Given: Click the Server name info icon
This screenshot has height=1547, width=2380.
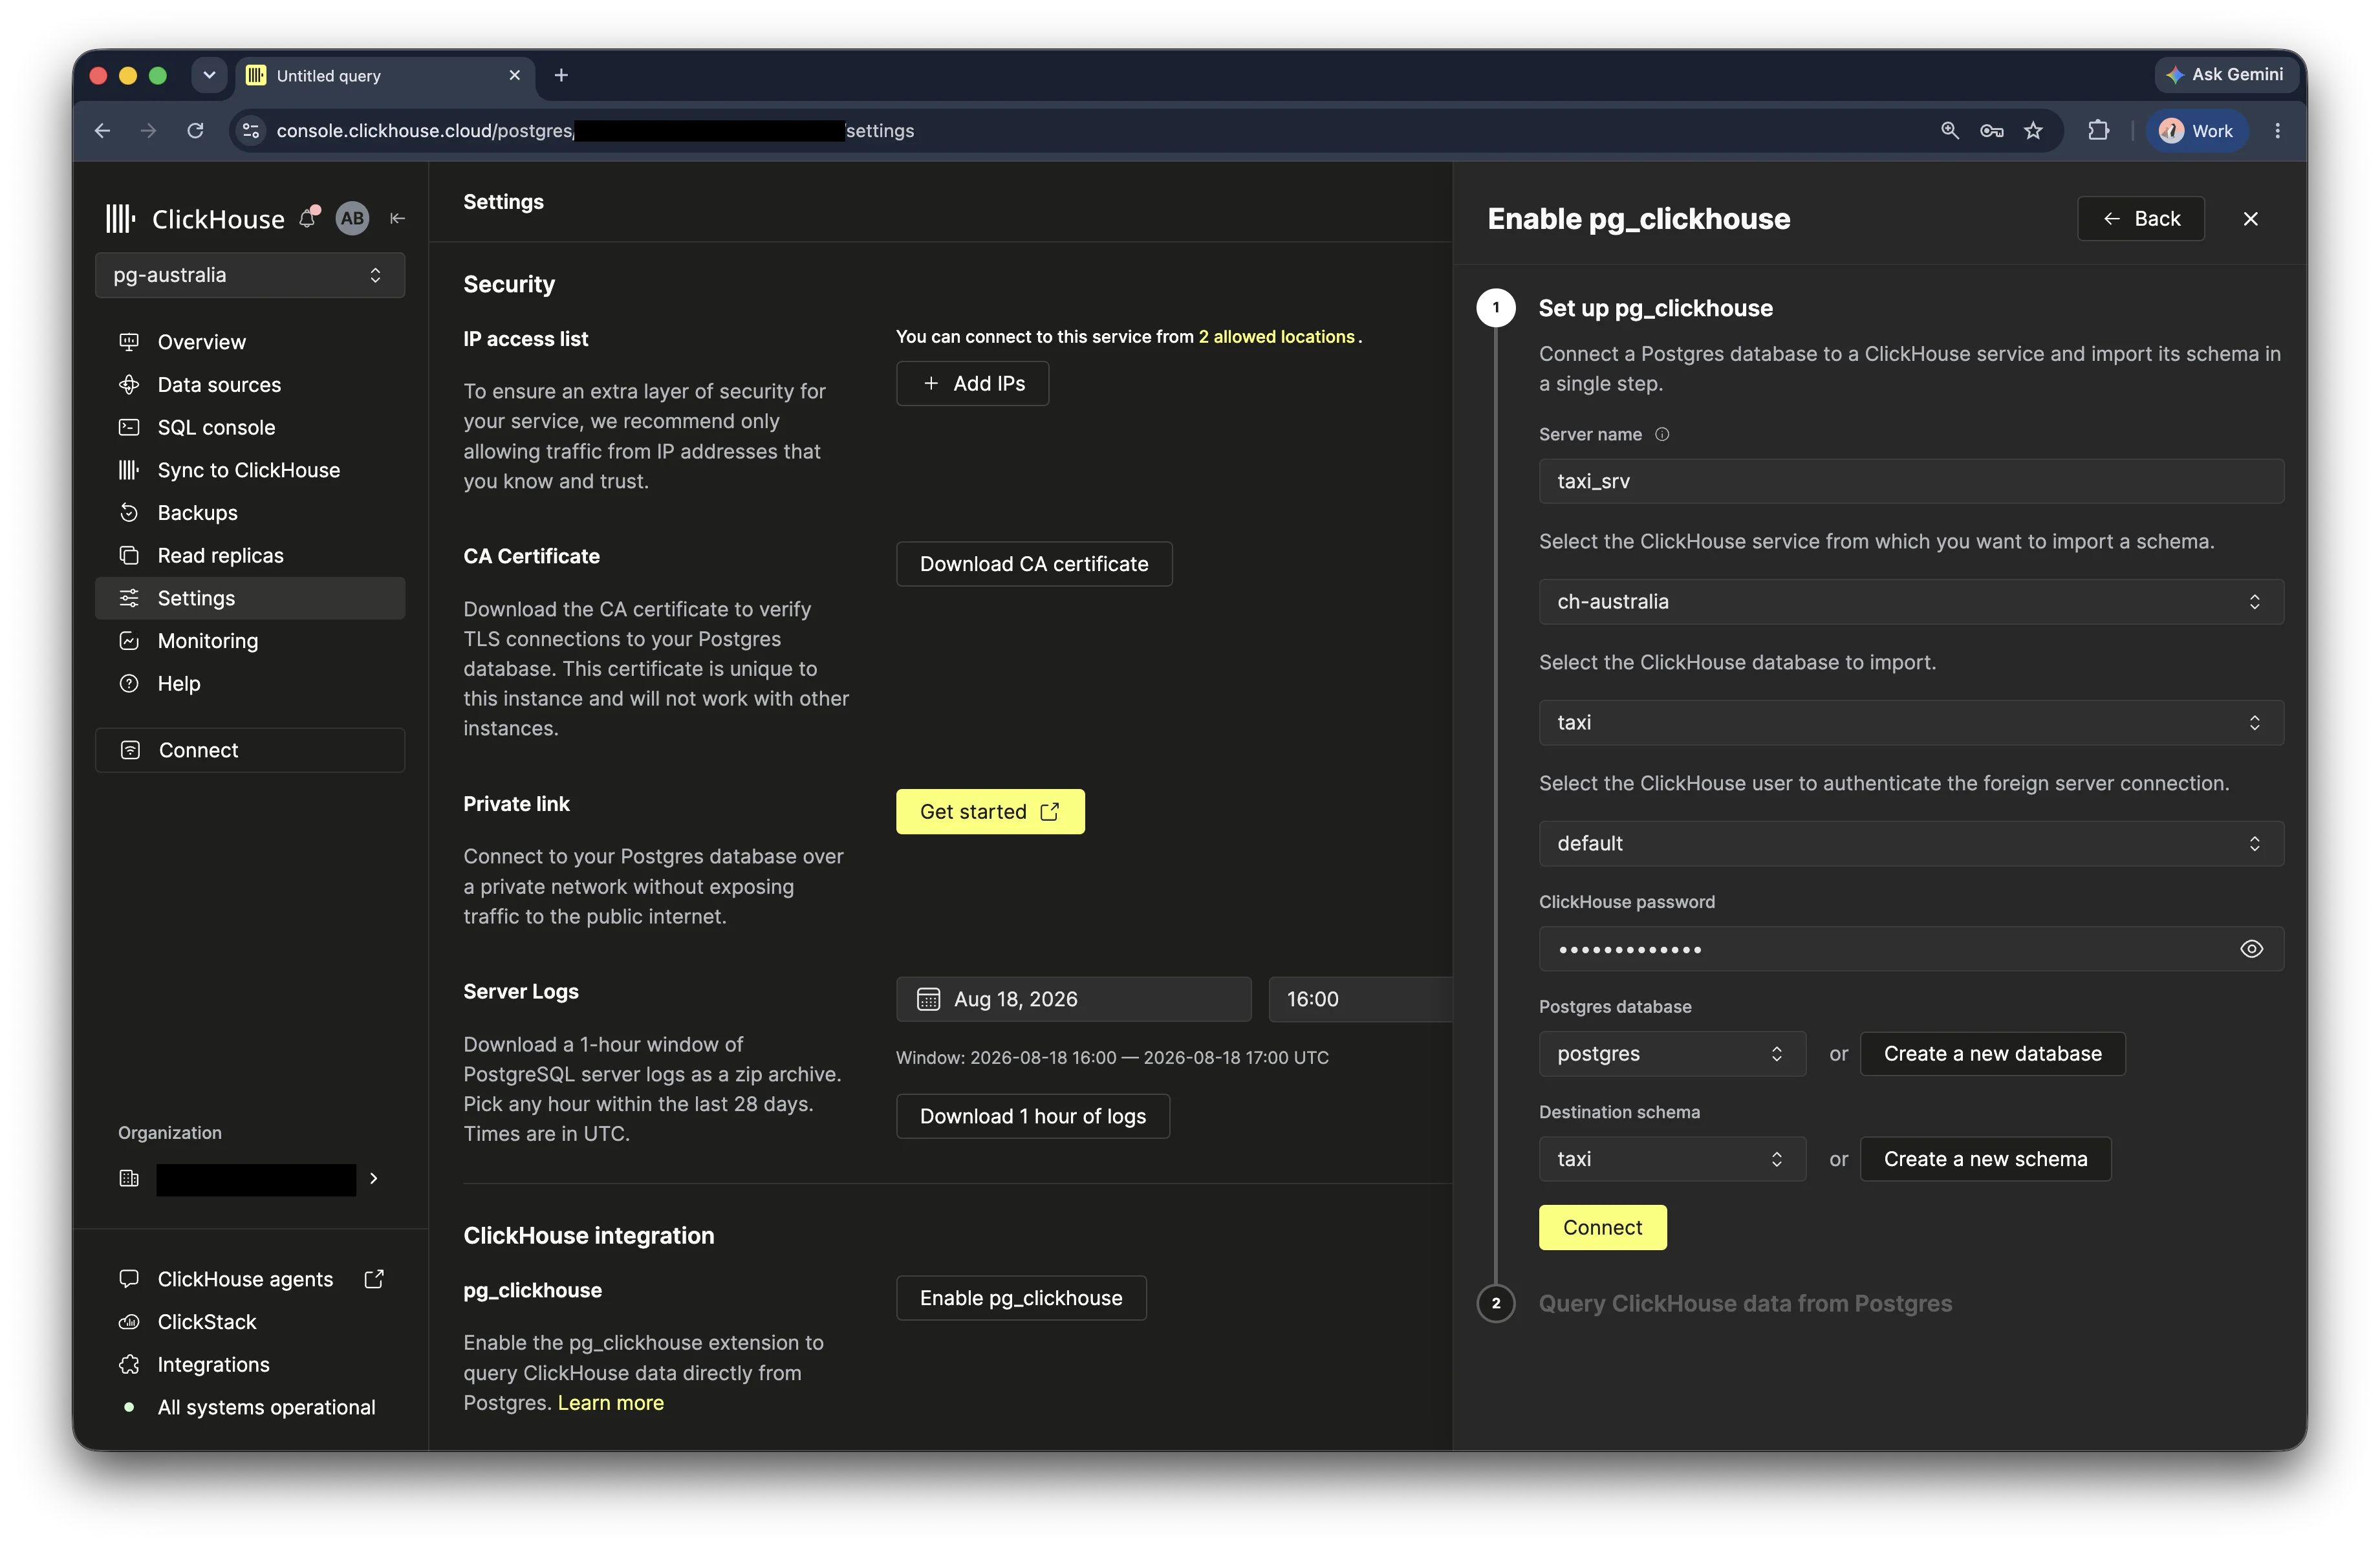Looking at the screenshot, I should point(1662,434).
